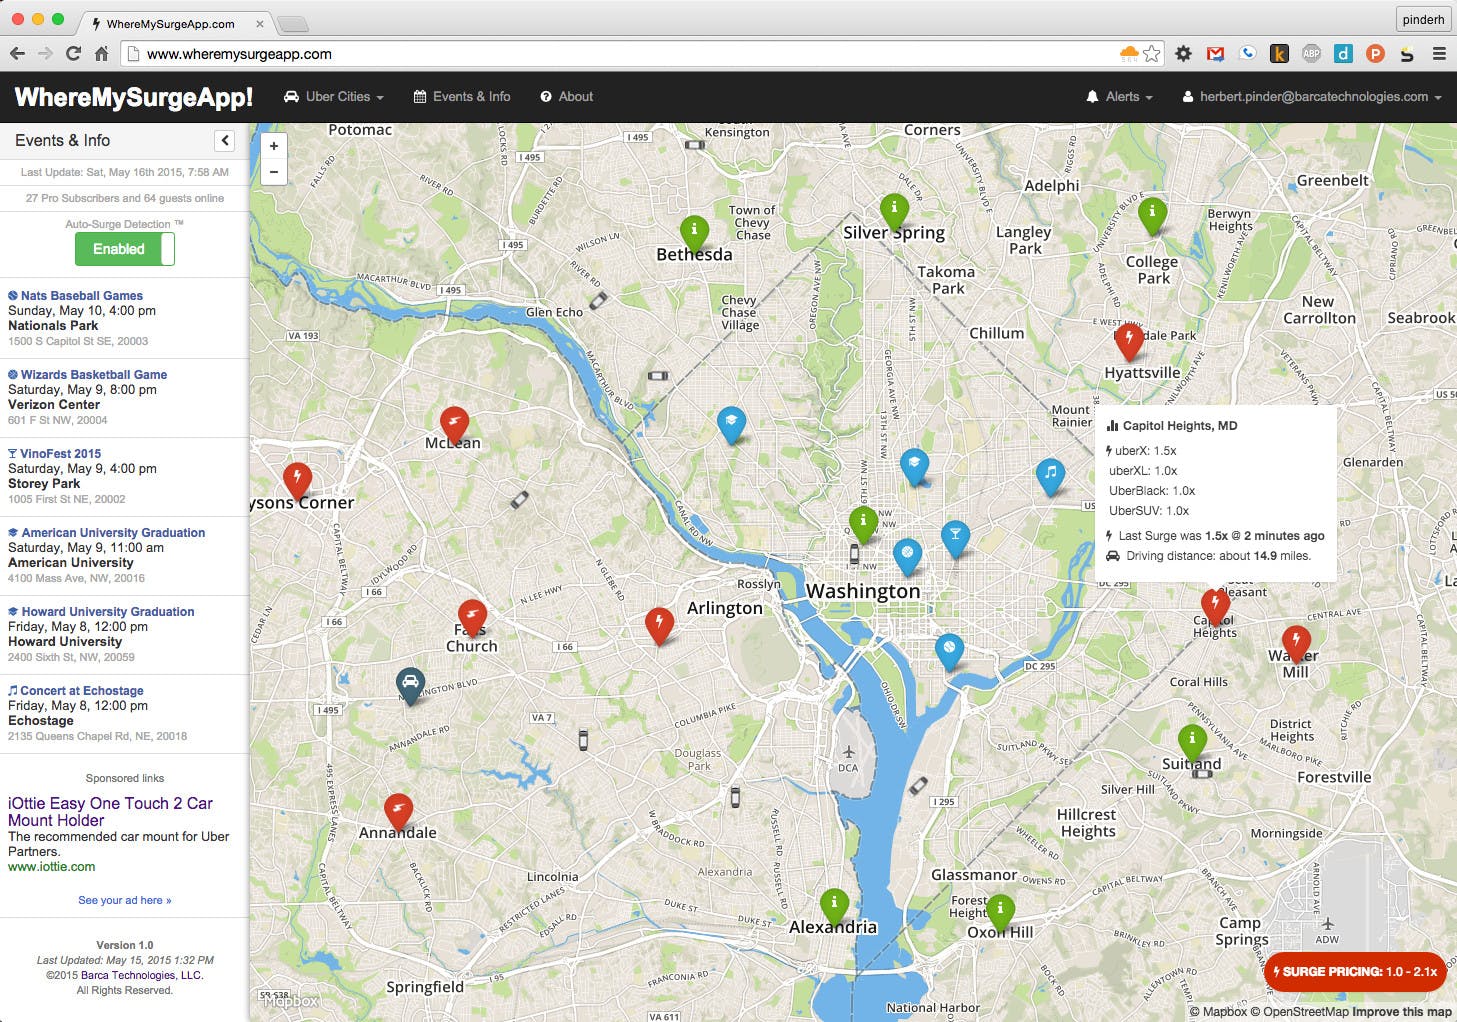Zoom in the map with plus button

(x=274, y=146)
